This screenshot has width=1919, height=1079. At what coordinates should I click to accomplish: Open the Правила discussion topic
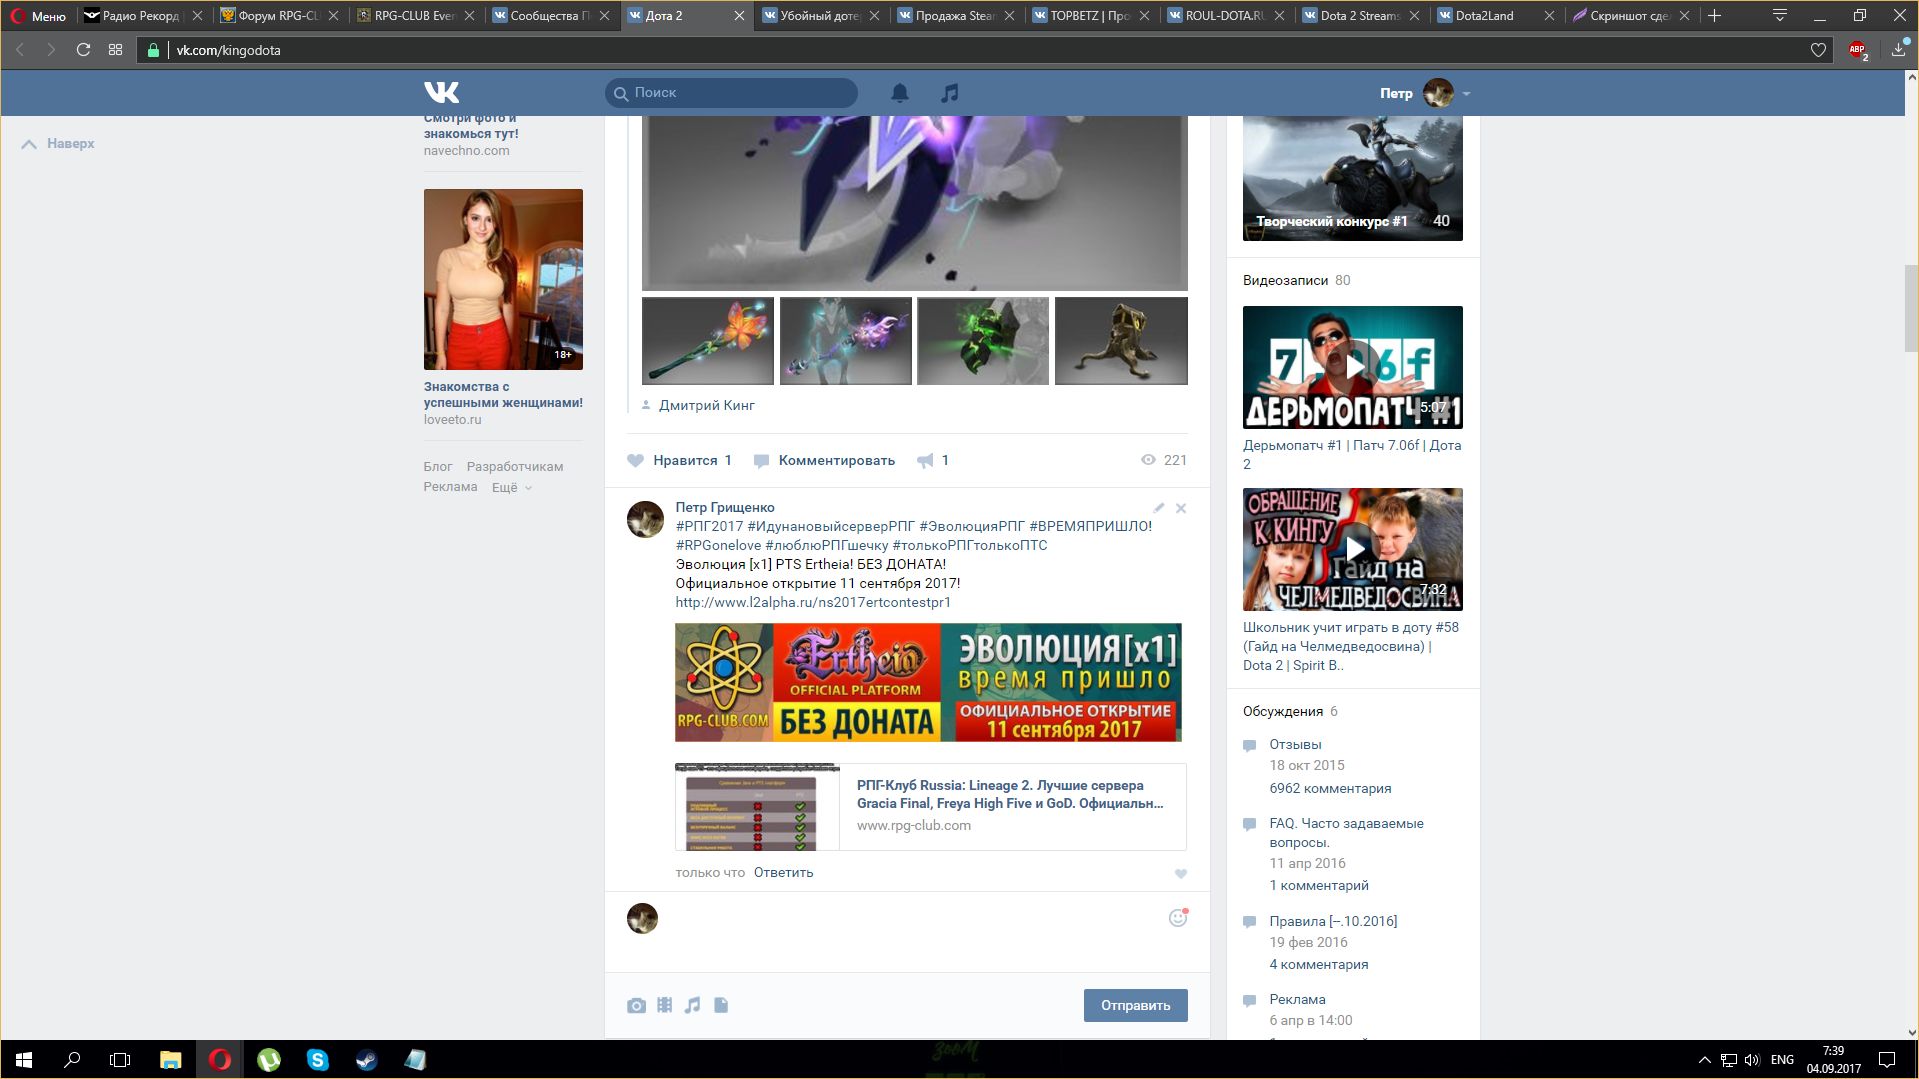[1333, 921]
